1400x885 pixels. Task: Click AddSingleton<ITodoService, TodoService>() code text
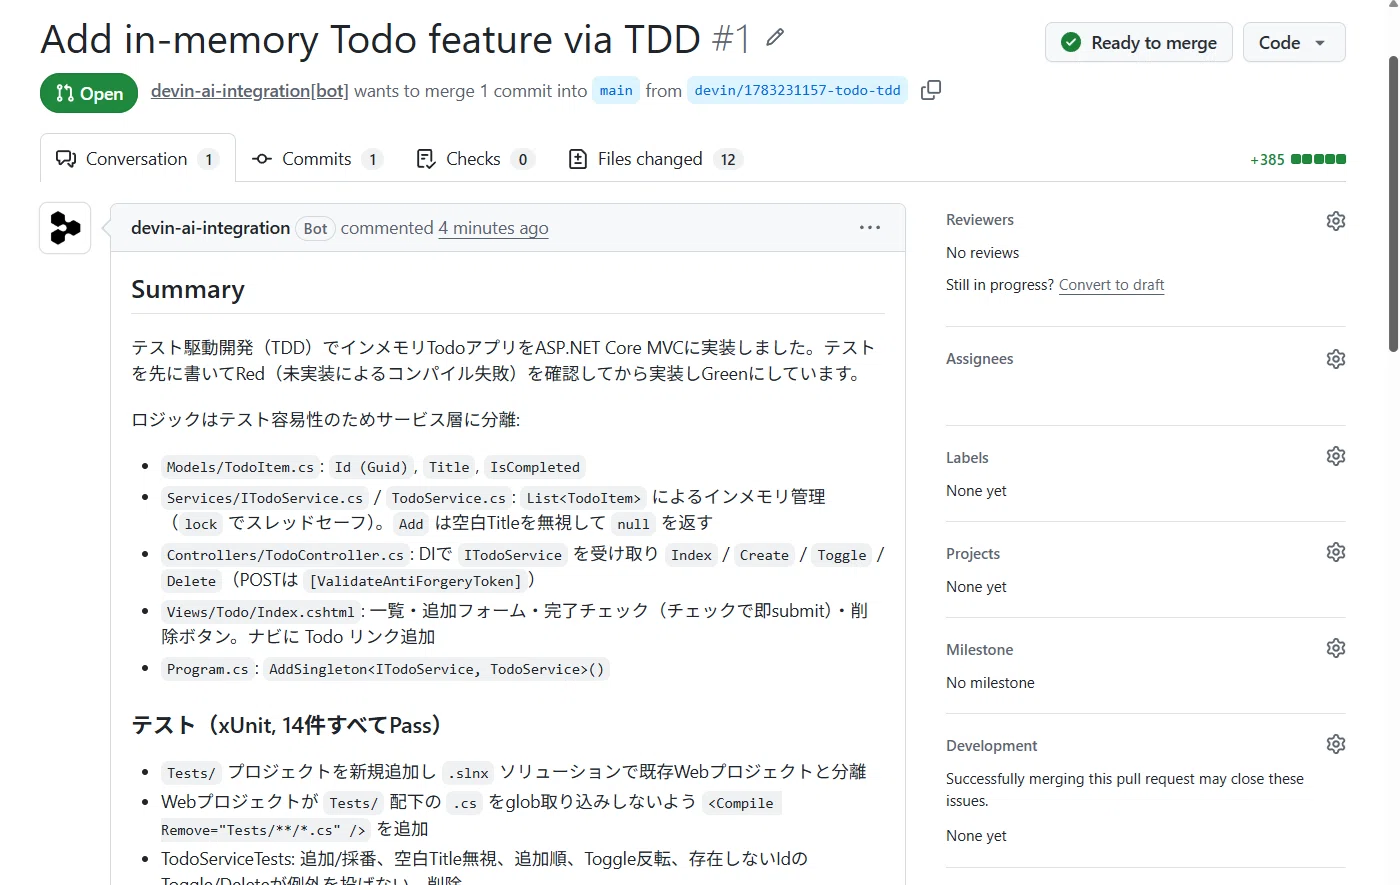tap(437, 669)
